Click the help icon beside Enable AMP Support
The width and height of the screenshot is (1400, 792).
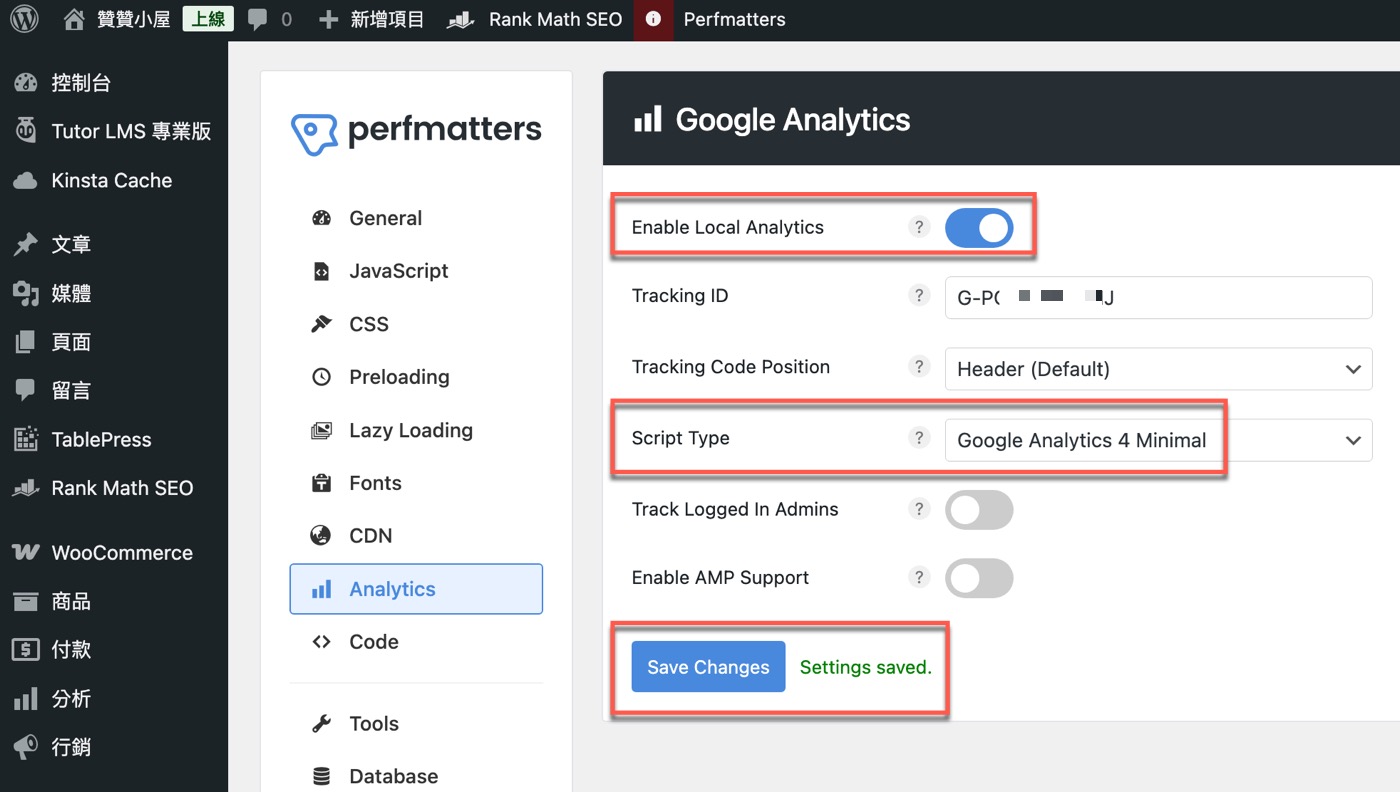pos(919,577)
